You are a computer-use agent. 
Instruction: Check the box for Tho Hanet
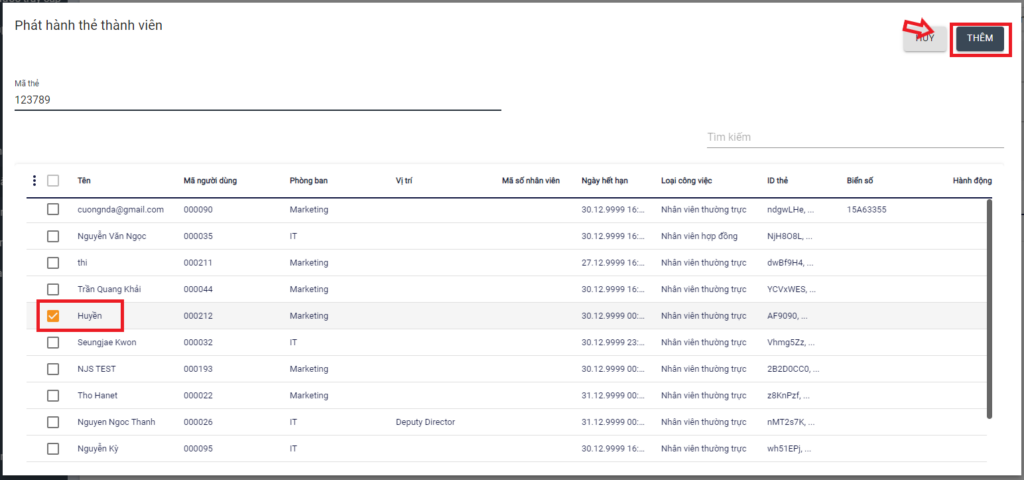53,396
